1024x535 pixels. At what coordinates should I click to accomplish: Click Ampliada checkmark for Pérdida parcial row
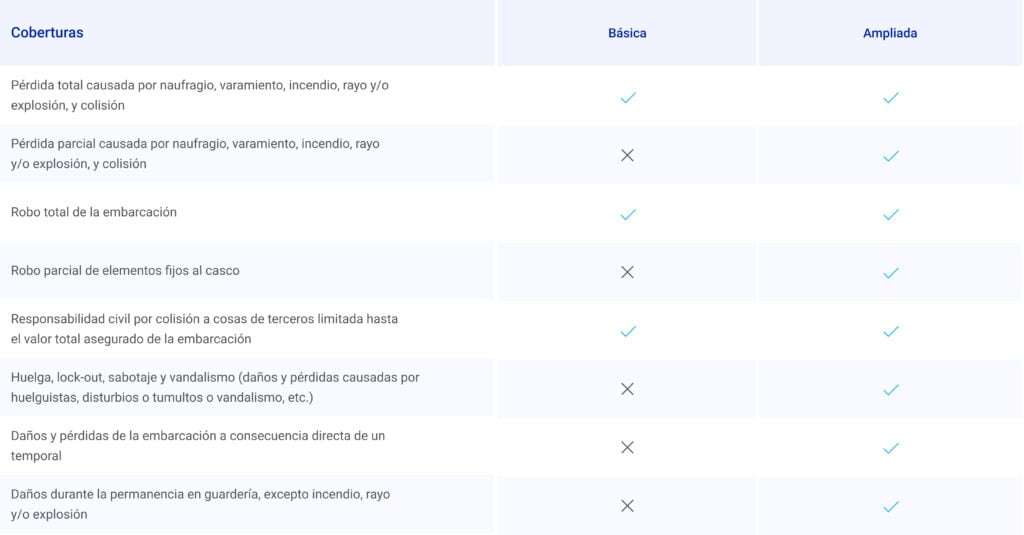891,156
